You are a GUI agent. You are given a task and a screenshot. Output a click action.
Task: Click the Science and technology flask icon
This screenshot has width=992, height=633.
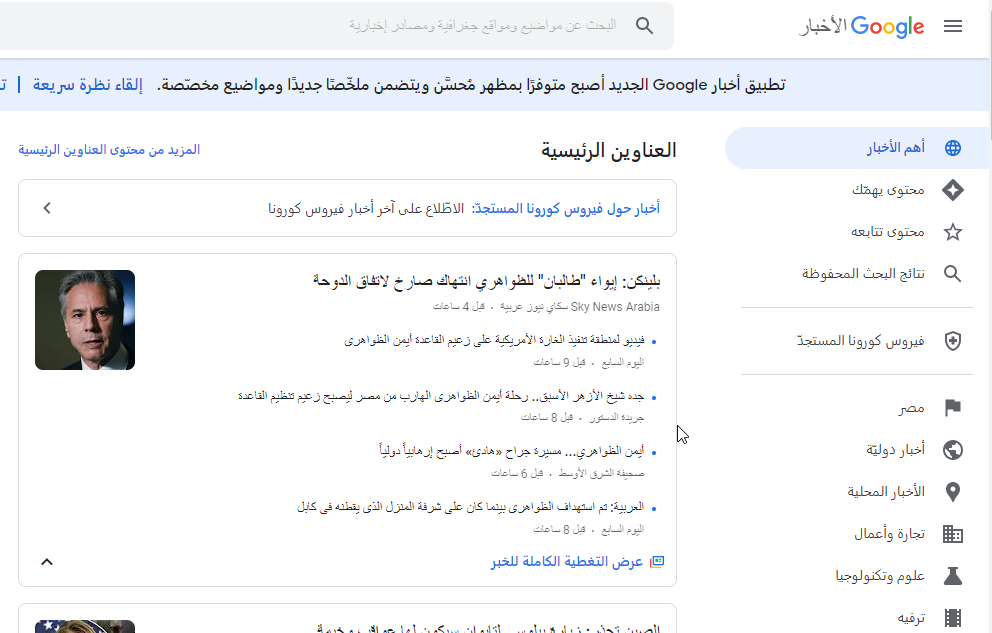coord(953,576)
